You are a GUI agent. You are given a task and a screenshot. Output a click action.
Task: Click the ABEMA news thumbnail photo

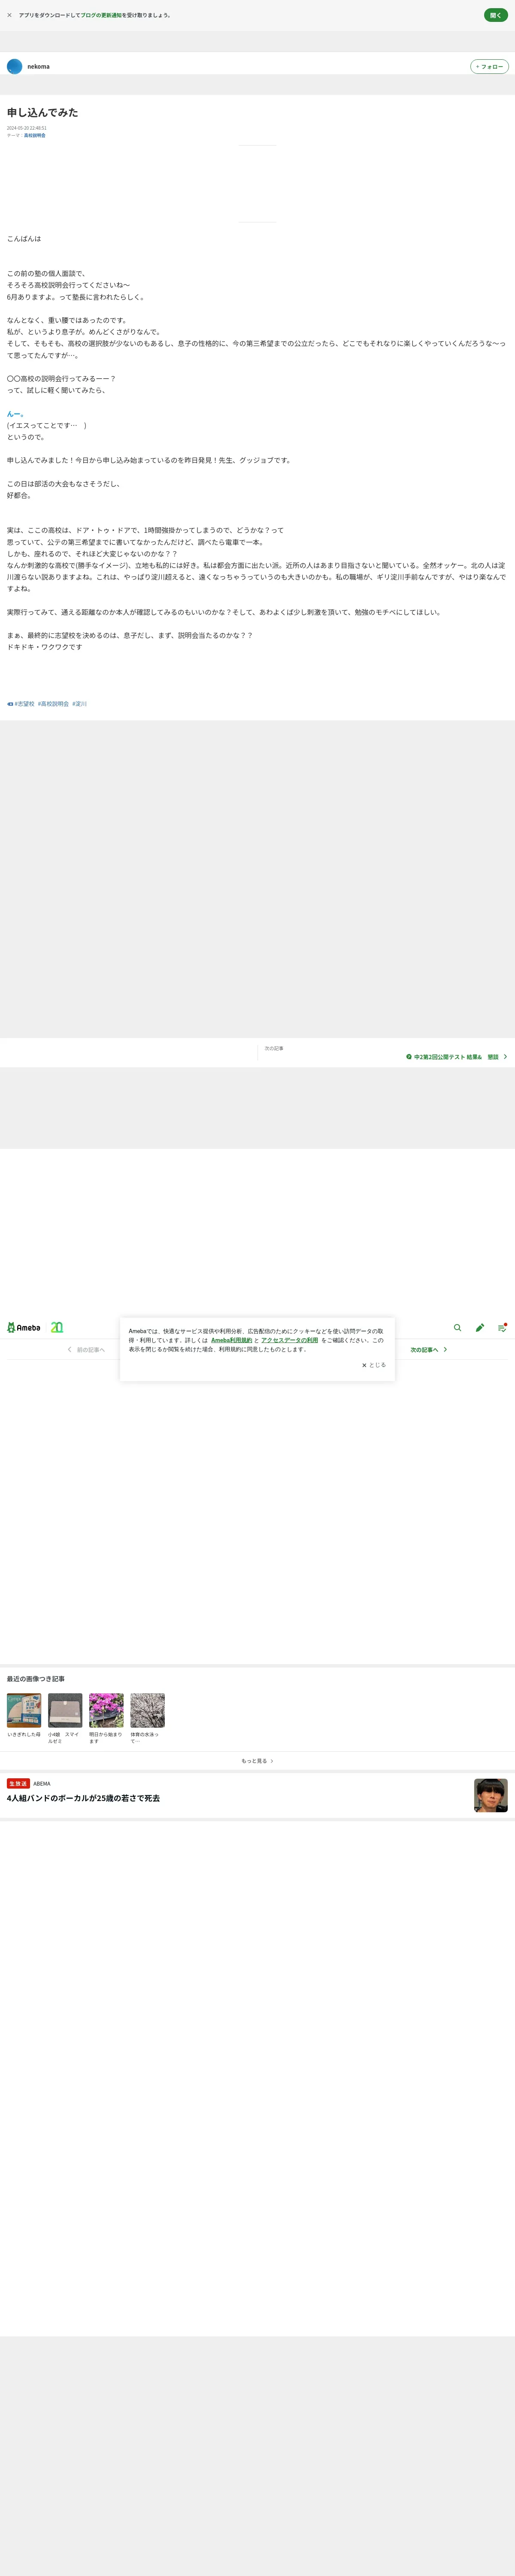pyautogui.click(x=491, y=1795)
